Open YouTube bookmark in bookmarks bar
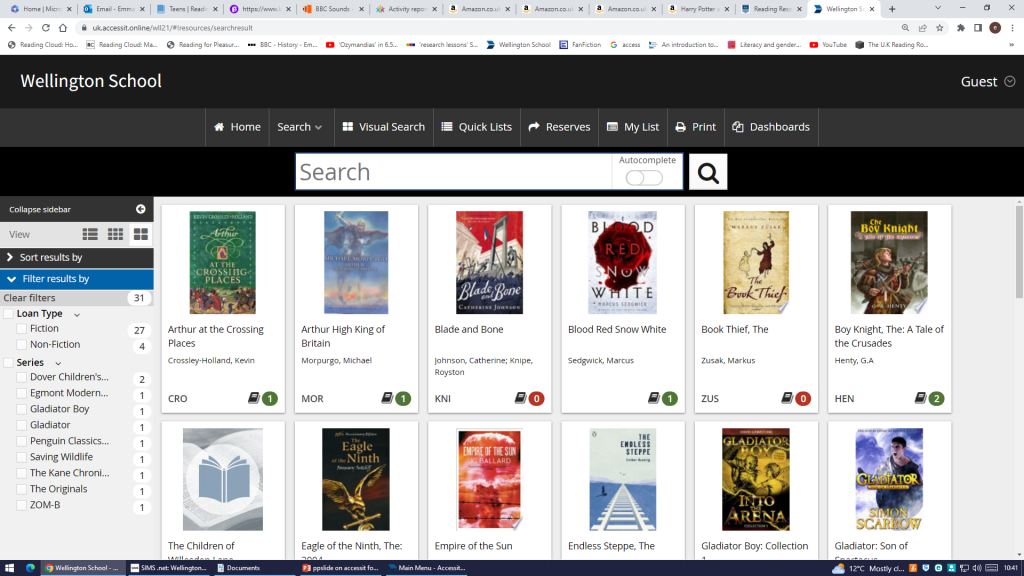The image size is (1024, 576). (828, 45)
